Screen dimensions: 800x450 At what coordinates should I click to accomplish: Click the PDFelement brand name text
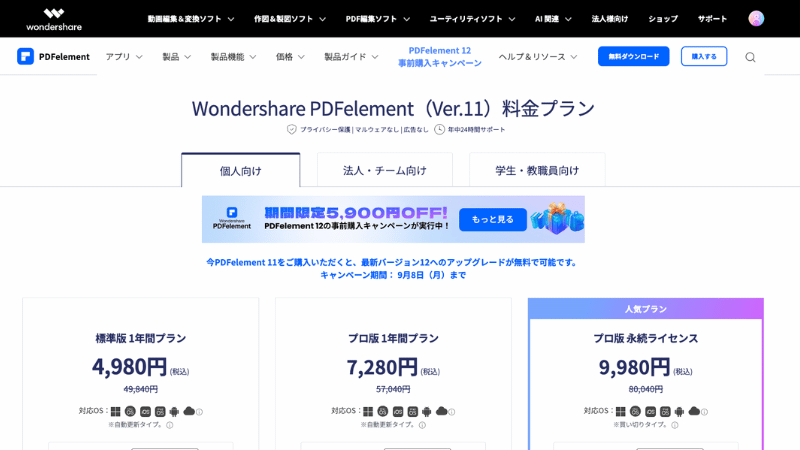tap(64, 57)
